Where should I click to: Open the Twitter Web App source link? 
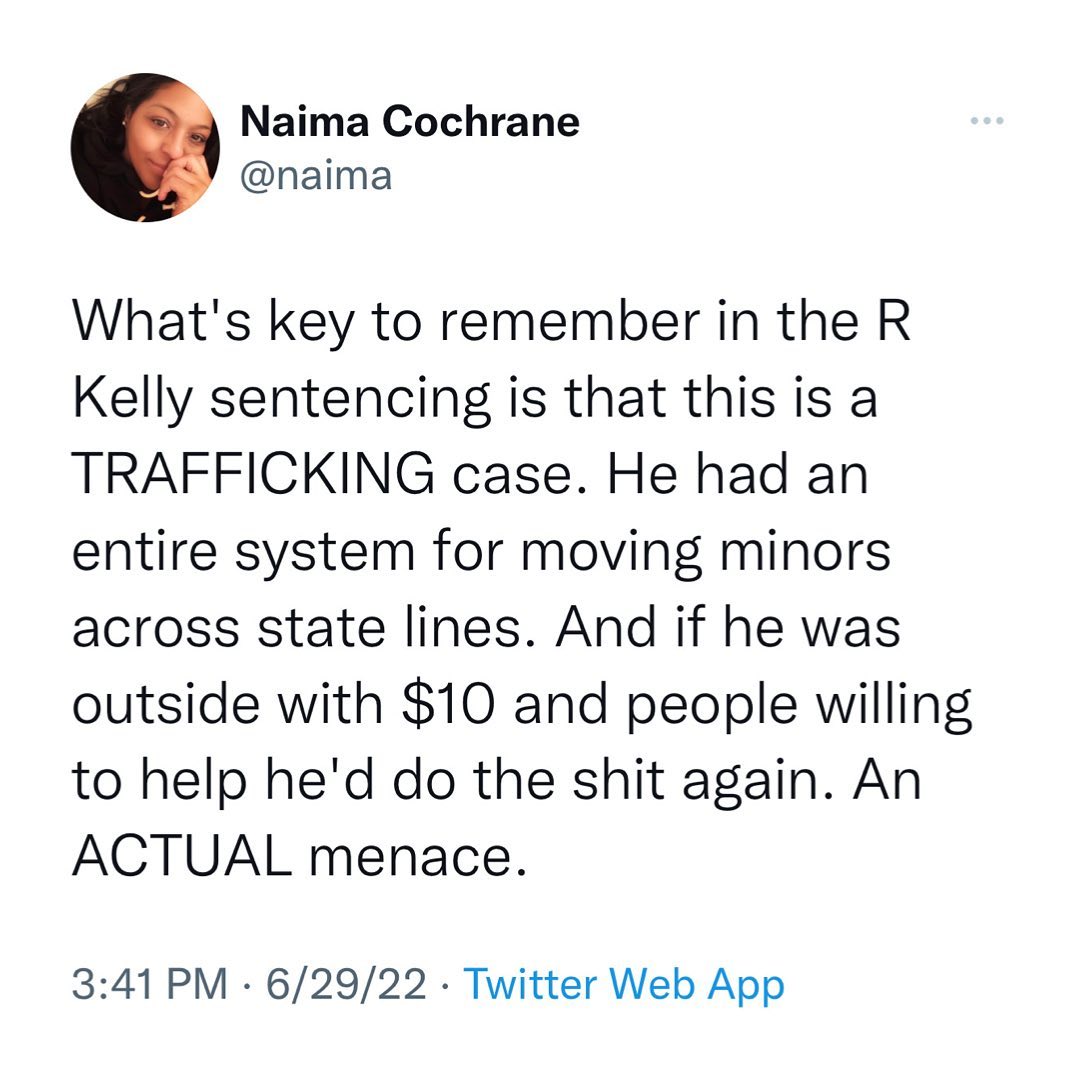pyautogui.click(x=624, y=984)
